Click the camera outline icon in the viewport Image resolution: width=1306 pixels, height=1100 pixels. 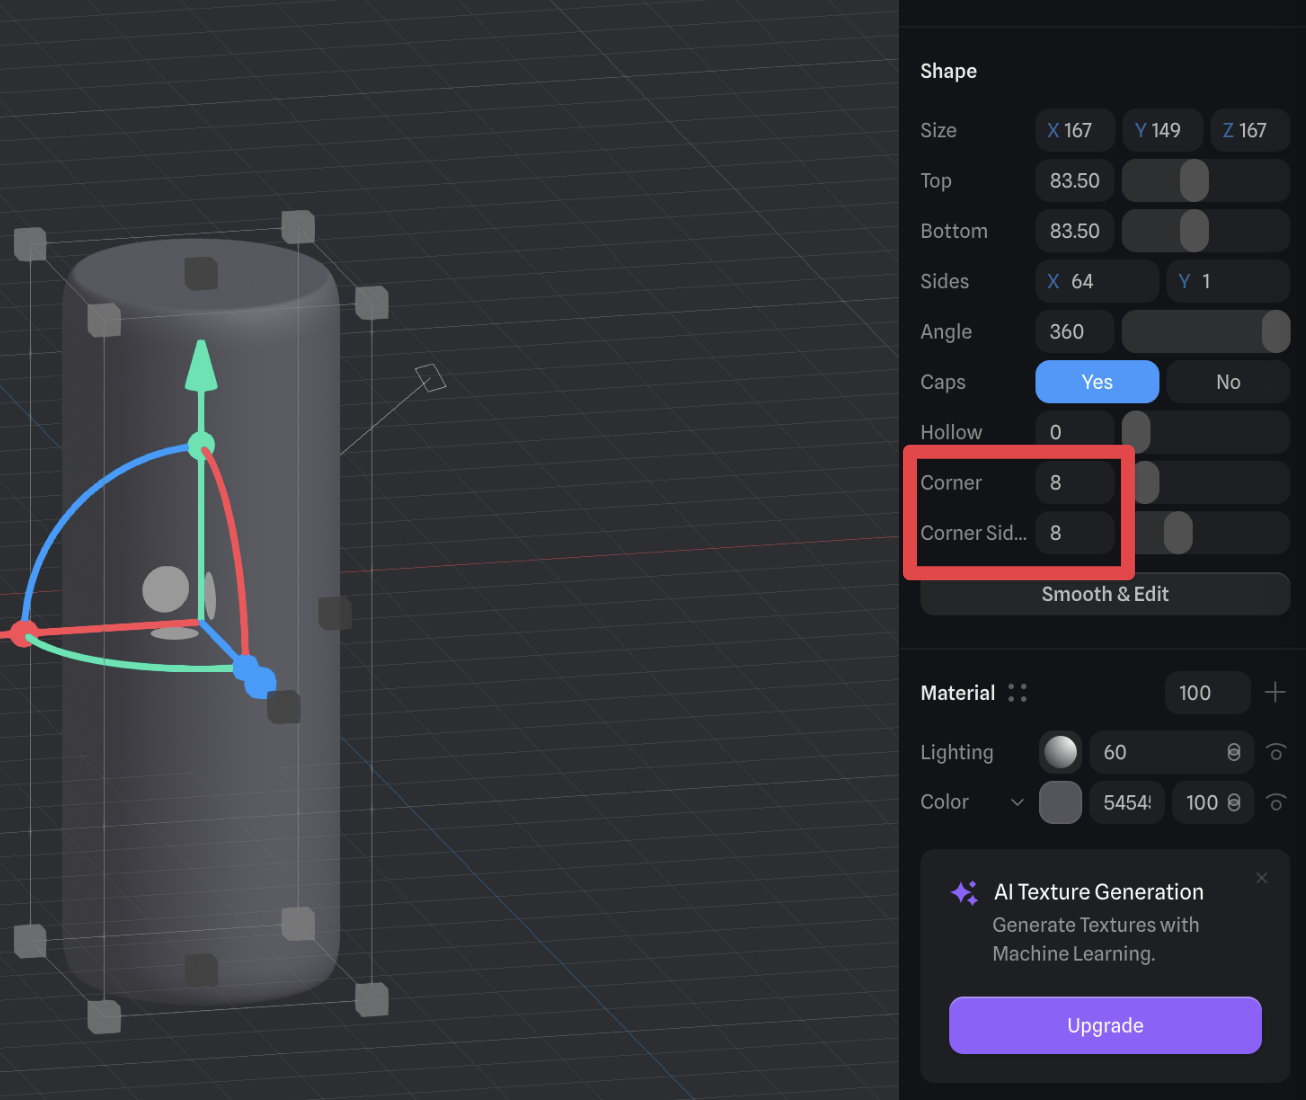[x=430, y=378]
